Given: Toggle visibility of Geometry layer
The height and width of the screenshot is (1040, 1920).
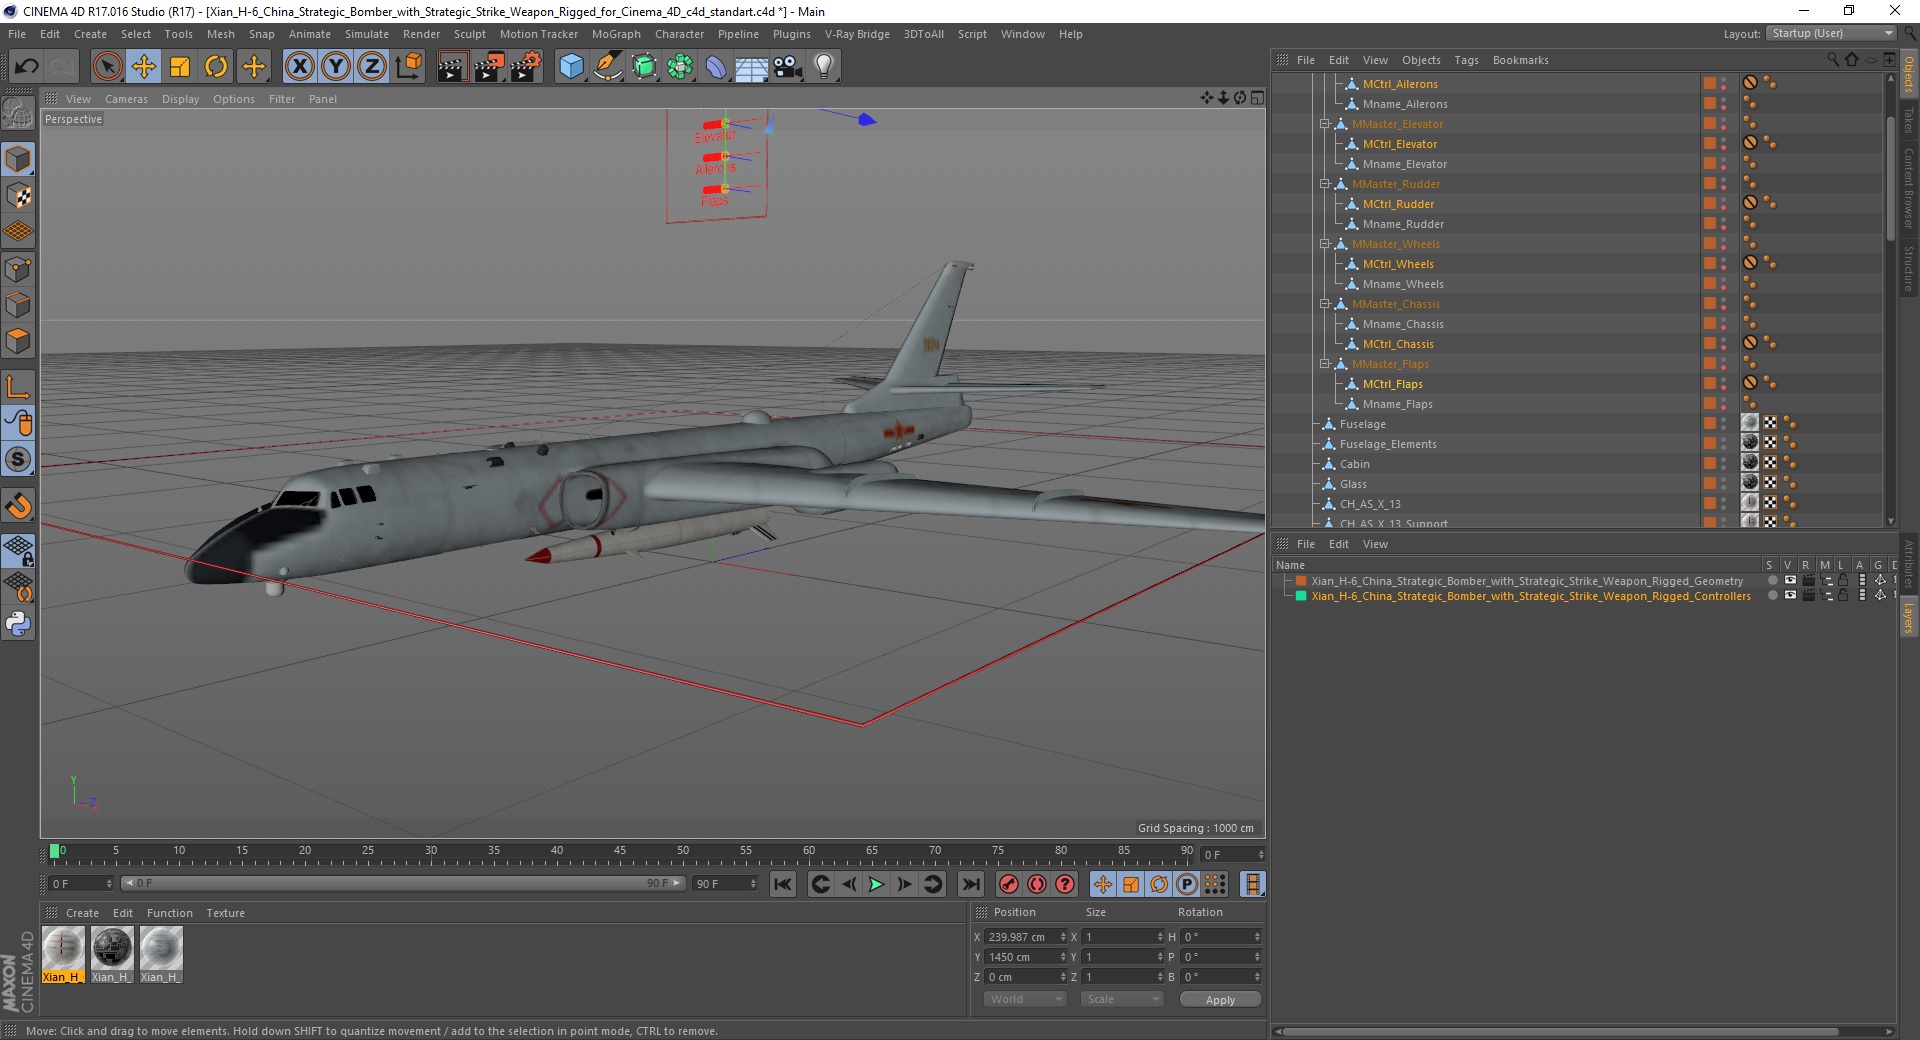Looking at the screenshot, I should tap(1790, 580).
